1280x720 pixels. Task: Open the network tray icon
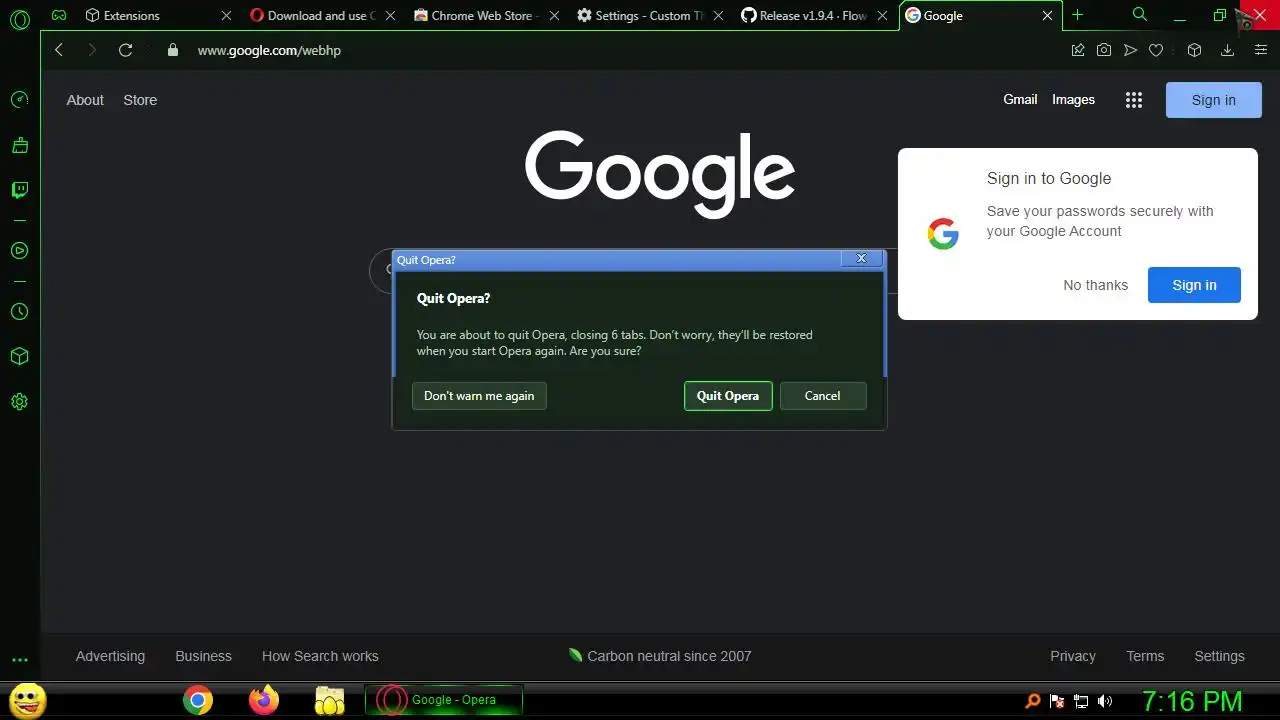tap(1081, 701)
